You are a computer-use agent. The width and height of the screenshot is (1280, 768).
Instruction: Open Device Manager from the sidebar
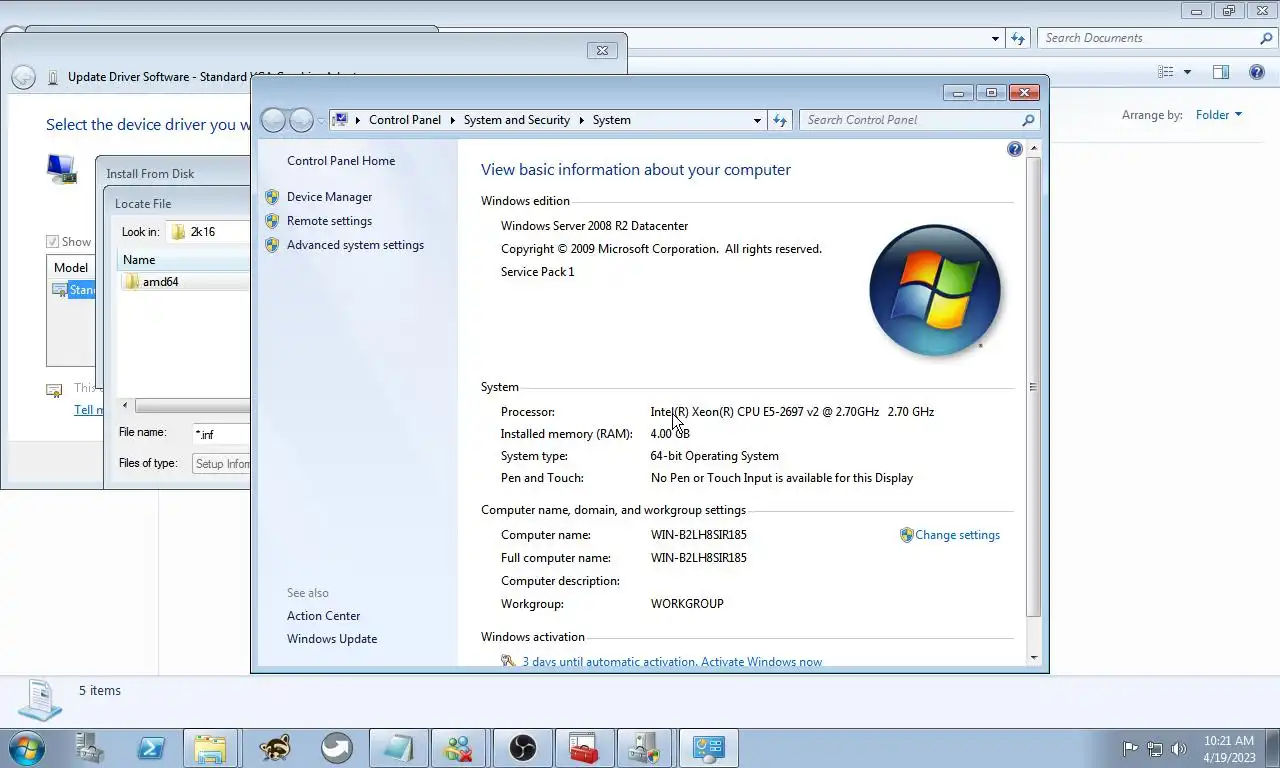(329, 197)
